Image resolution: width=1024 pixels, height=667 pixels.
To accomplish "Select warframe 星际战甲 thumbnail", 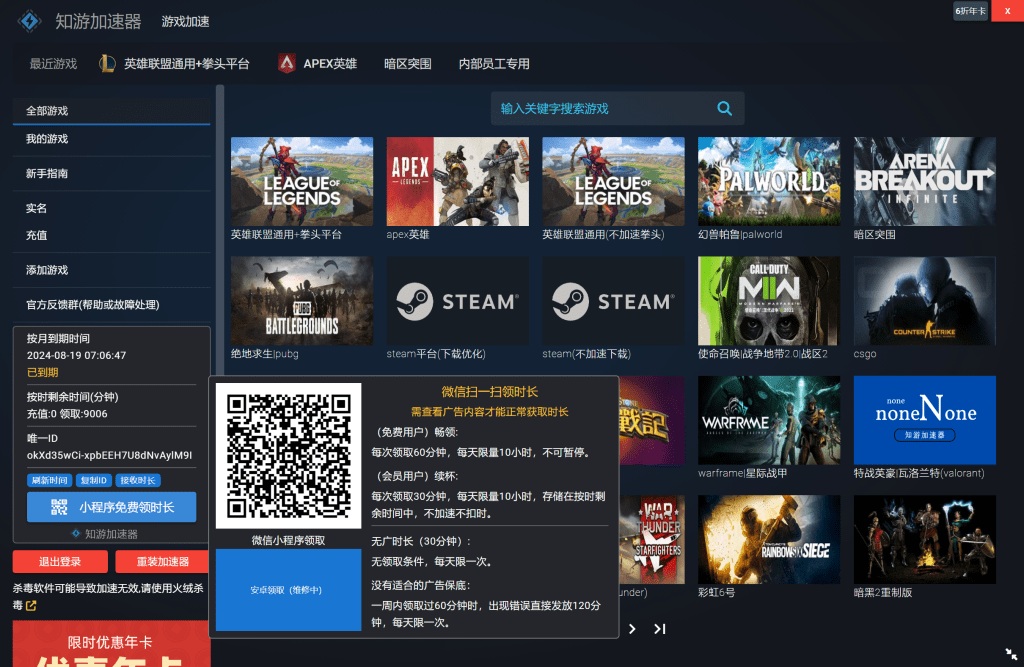I will tap(769, 420).
